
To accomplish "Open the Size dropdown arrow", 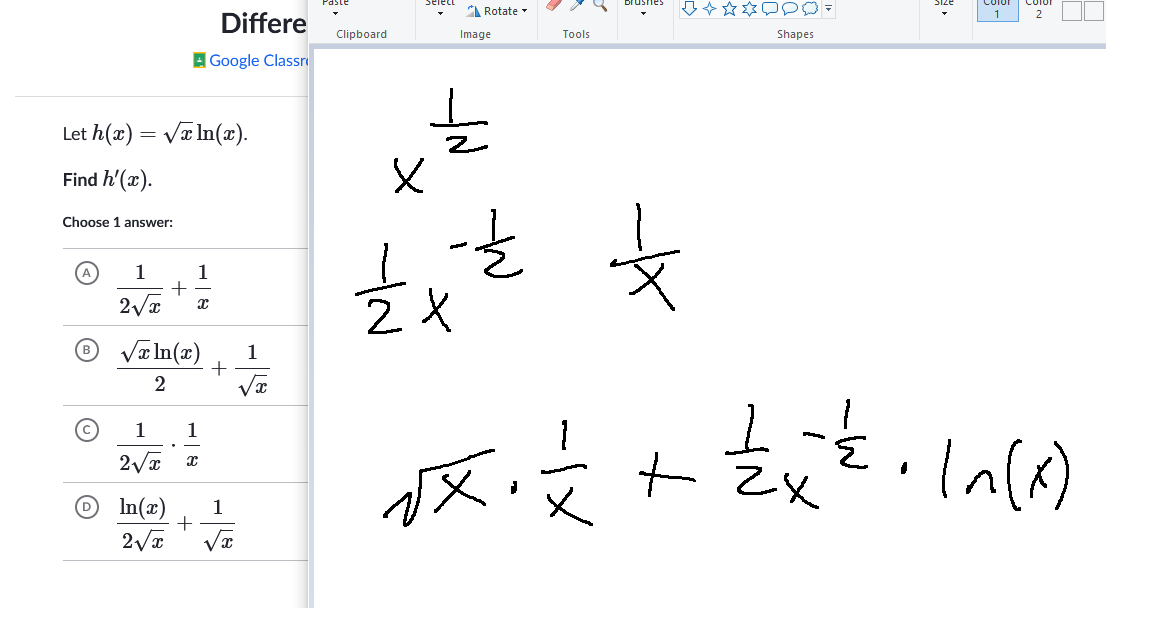I will click(944, 13).
